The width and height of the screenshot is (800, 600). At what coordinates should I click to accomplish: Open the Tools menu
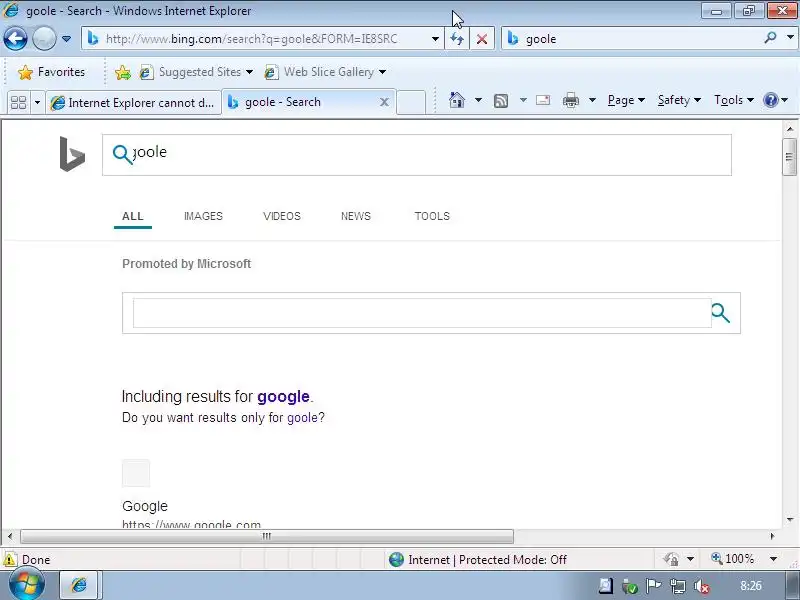click(734, 100)
